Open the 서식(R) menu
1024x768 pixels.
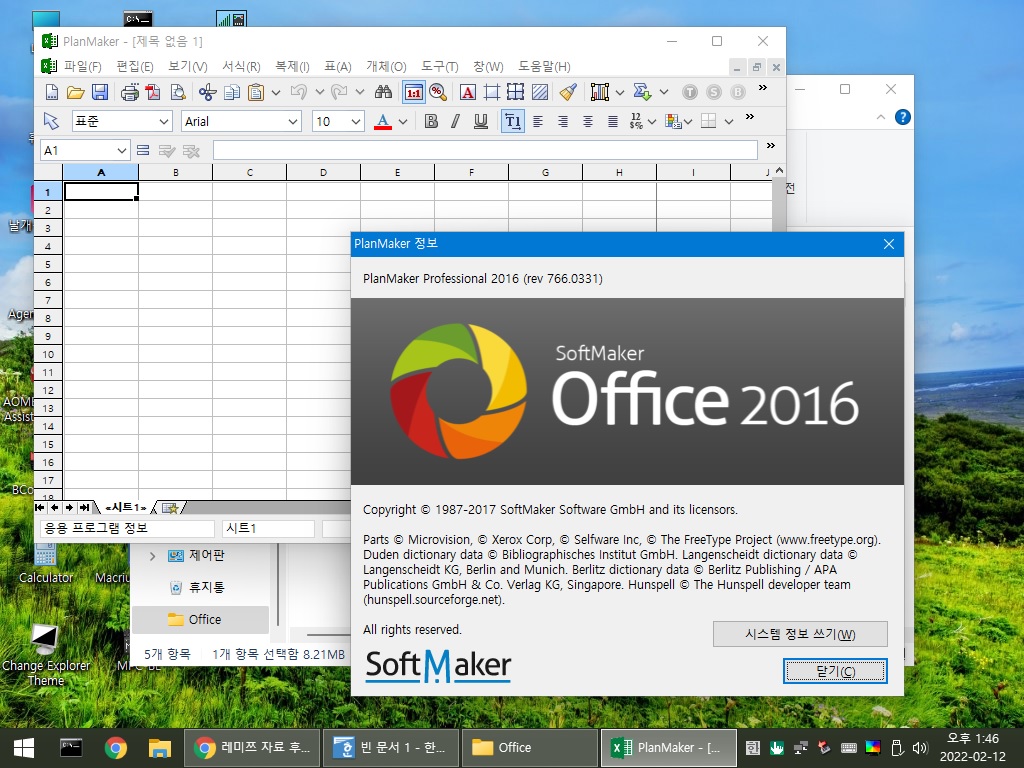[x=241, y=66]
